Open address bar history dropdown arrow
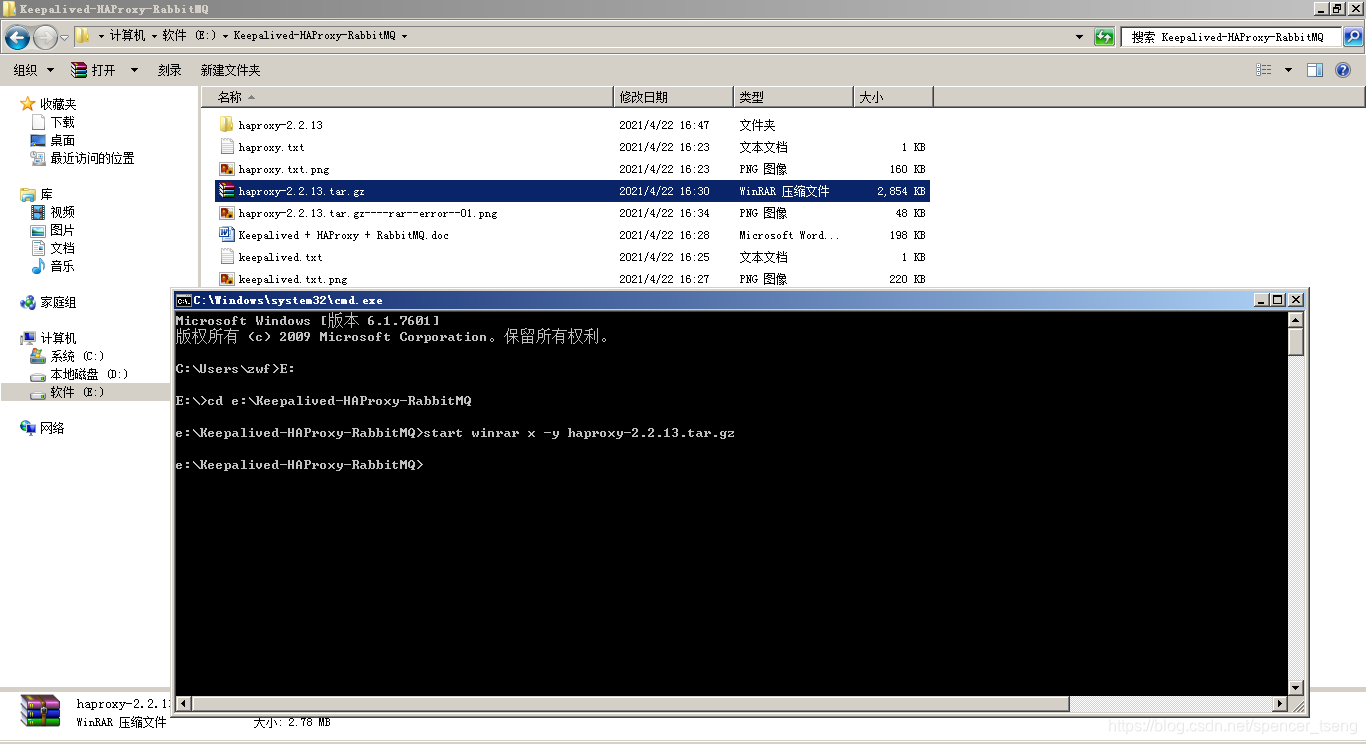This screenshot has height=744, width=1366. tap(1079, 37)
